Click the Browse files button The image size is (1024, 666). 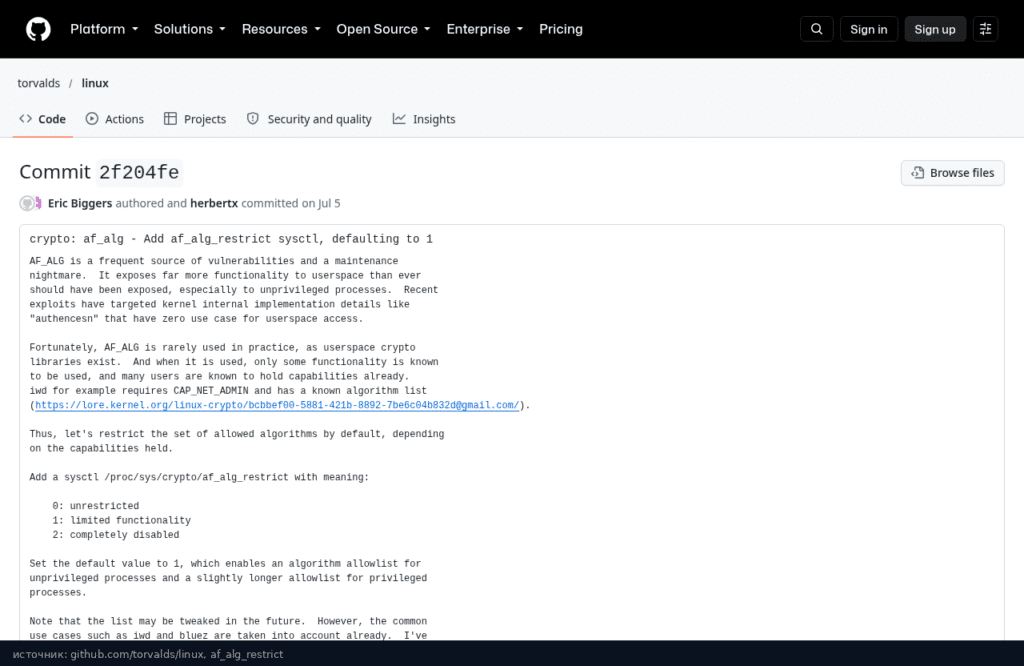(x=952, y=173)
